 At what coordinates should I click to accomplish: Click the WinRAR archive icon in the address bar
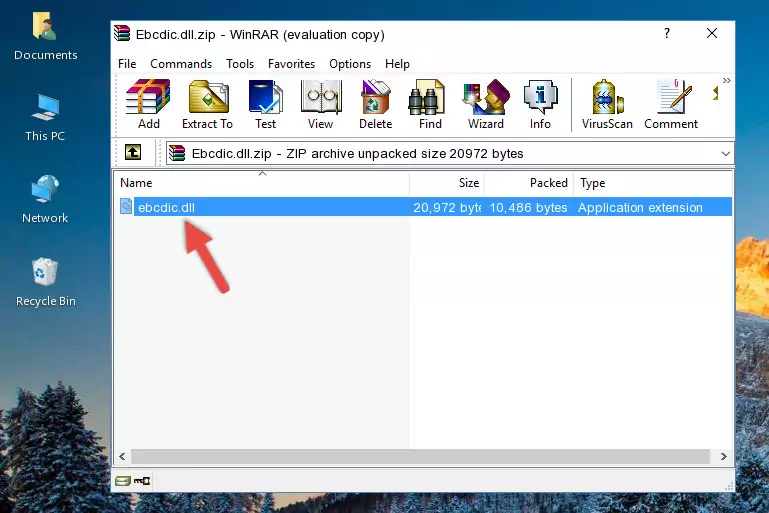coord(177,154)
